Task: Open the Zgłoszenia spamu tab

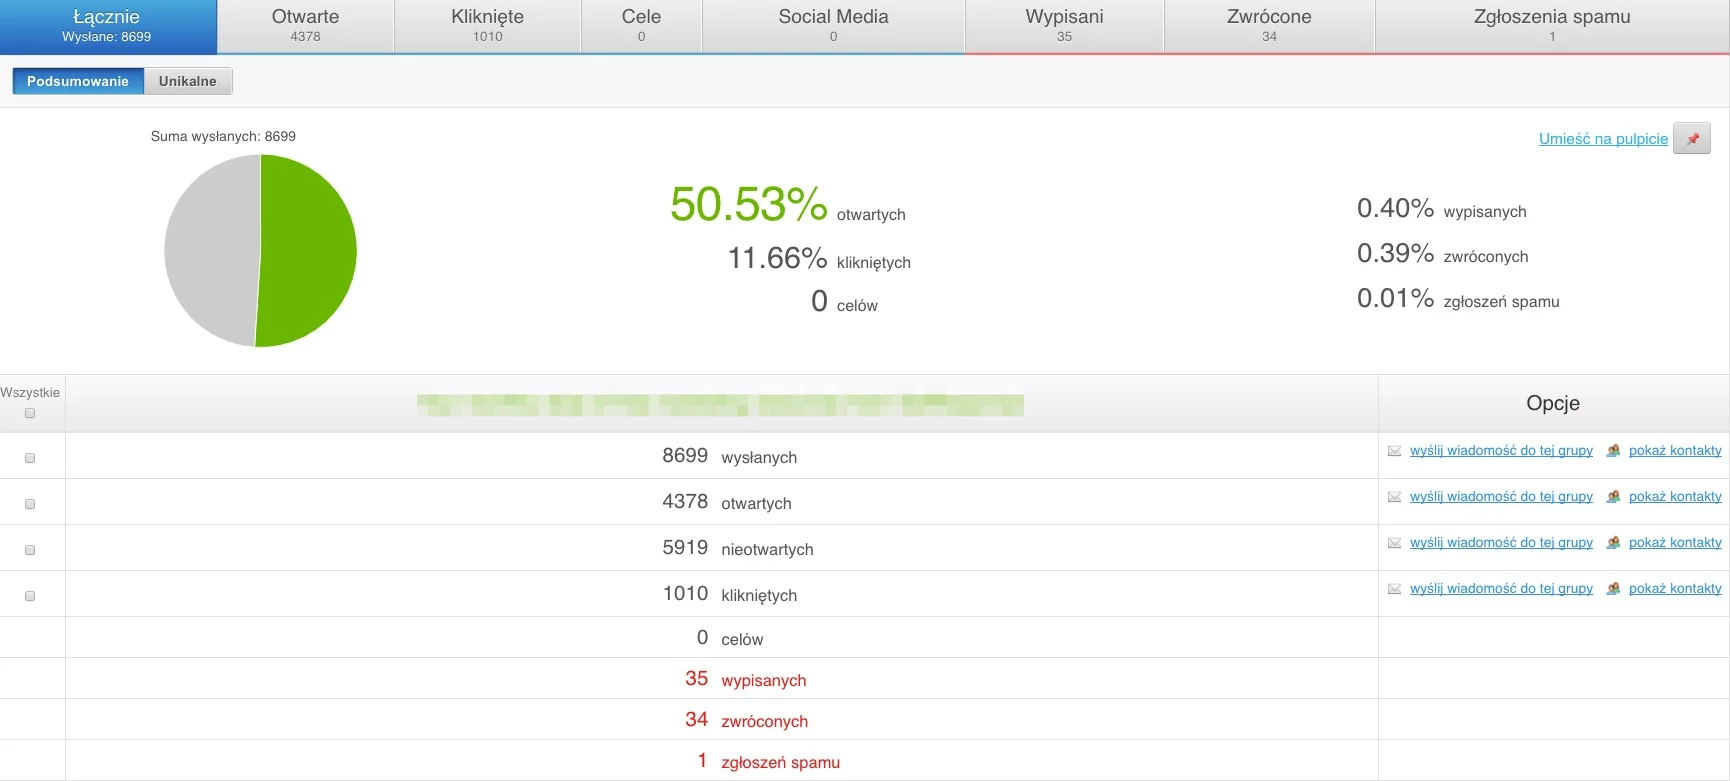Action: click(1552, 26)
